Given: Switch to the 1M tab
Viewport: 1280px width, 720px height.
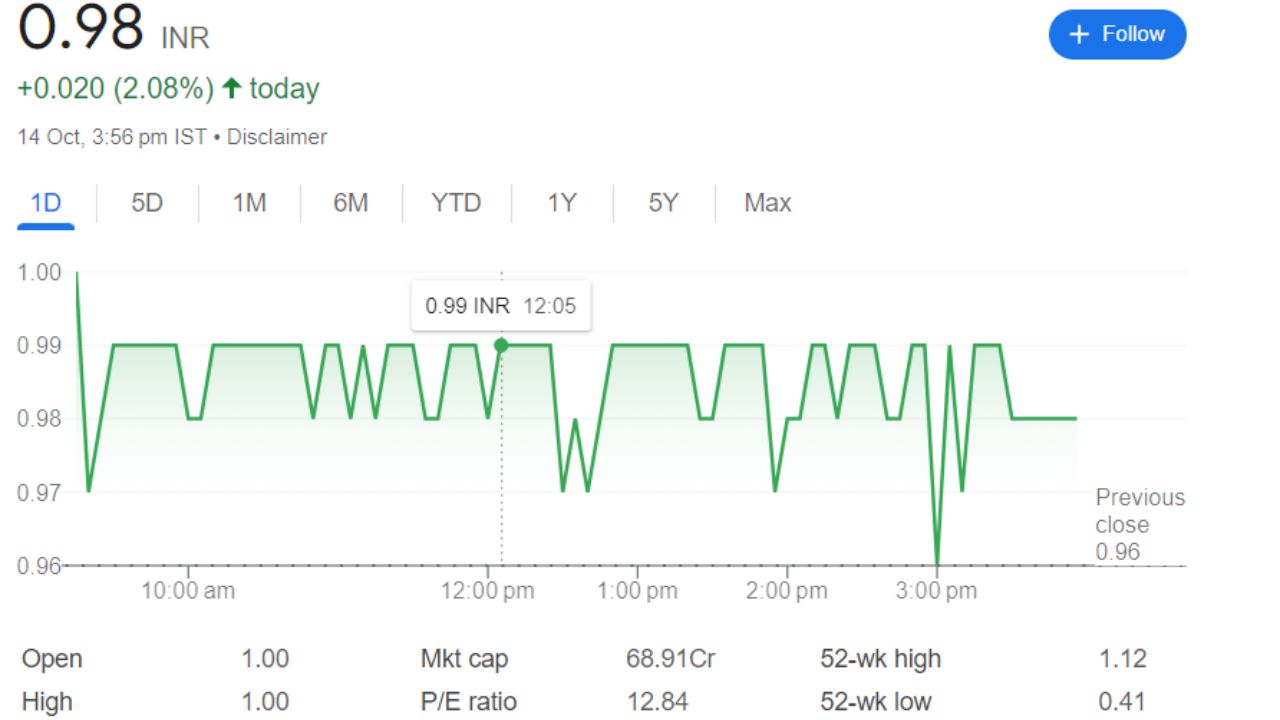Looking at the screenshot, I should (x=249, y=203).
